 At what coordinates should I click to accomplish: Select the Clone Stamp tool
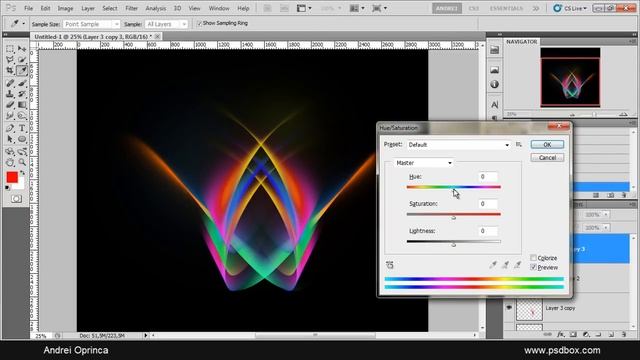pyautogui.click(x=10, y=94)
